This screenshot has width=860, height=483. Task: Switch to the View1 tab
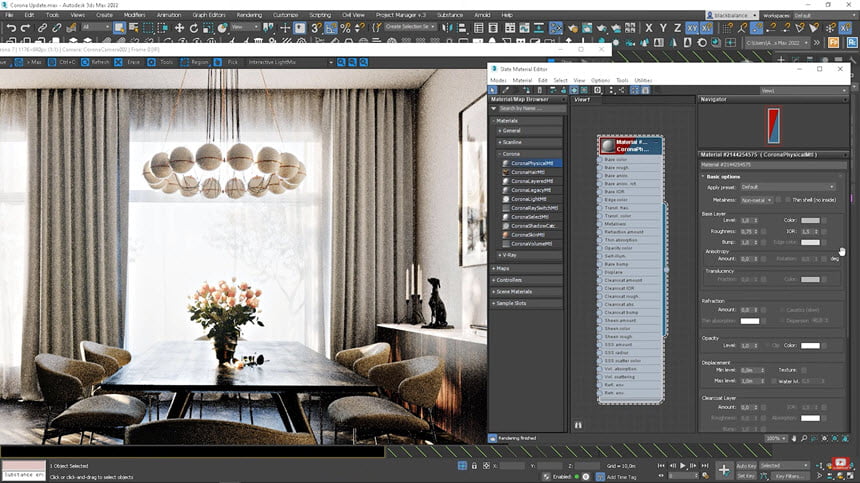click(x=582, y=100)
